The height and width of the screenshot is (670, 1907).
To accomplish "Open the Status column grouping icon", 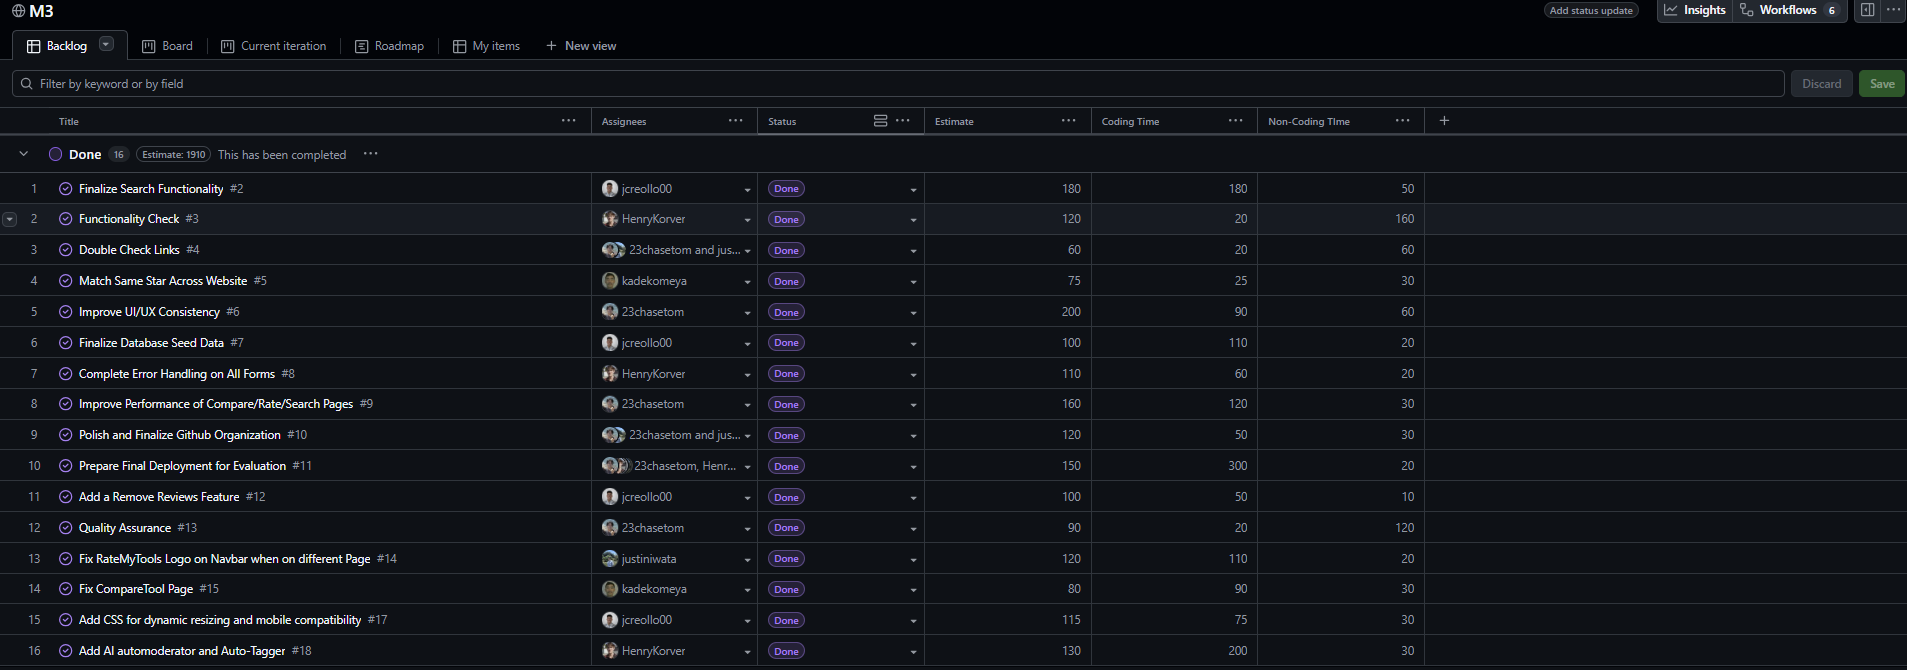I will [x=880, y=121].
